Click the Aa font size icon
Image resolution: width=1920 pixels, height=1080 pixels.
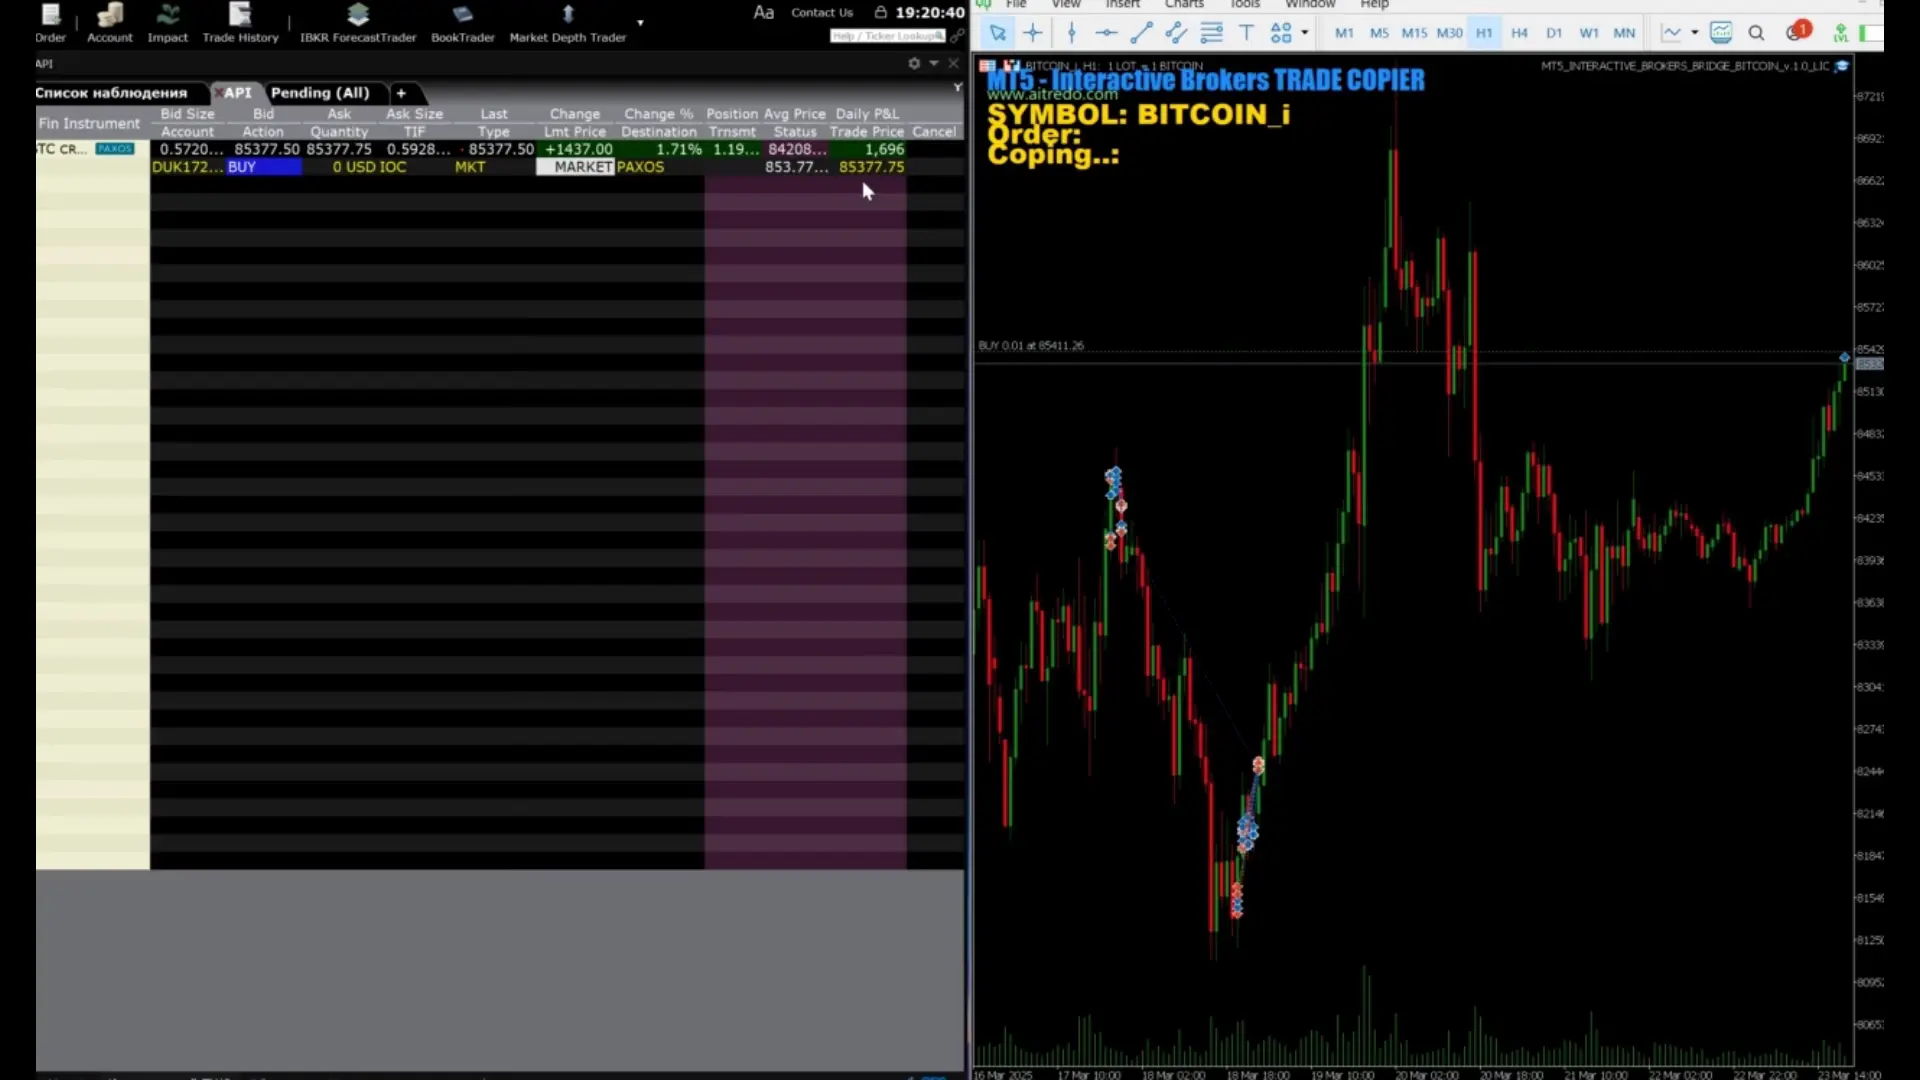pyautogui.click(x=763, y=12)
